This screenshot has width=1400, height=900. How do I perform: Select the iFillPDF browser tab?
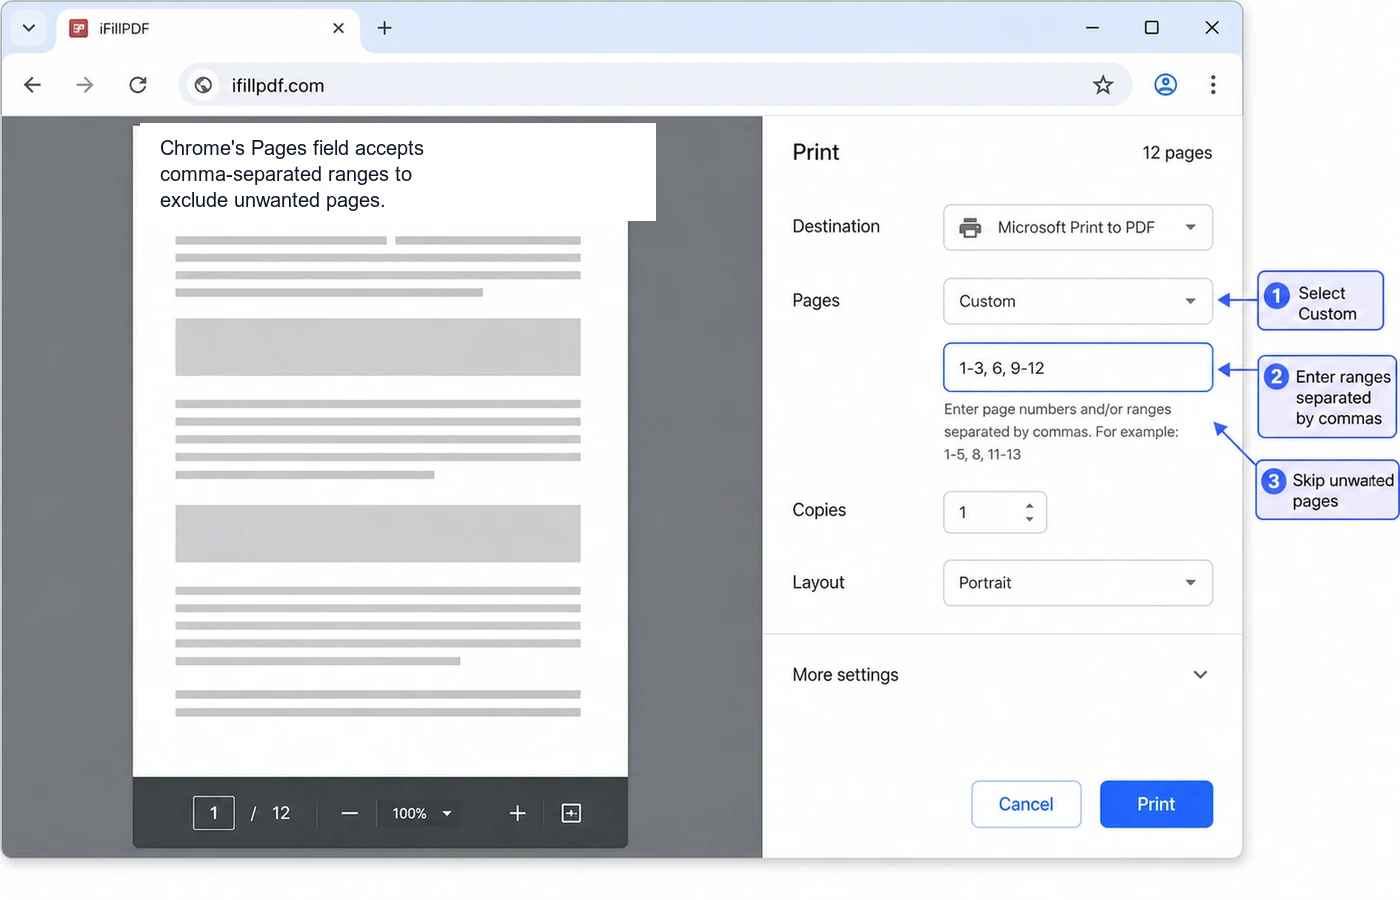[x=208, y=28]
